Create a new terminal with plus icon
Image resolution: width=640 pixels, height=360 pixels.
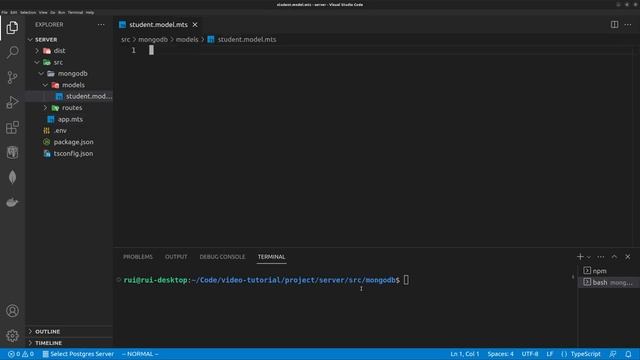[580, 257]
